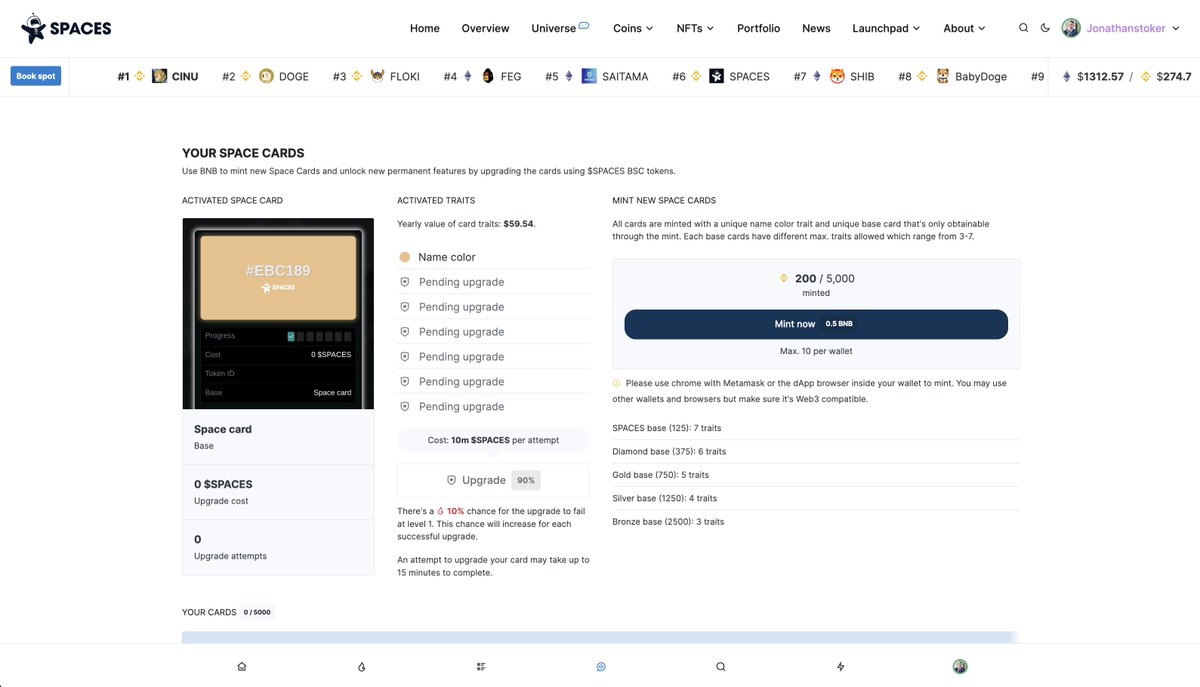Click the yearly value $59.54 text
This screenshot has height=687, width=1200.
[518, 224]
